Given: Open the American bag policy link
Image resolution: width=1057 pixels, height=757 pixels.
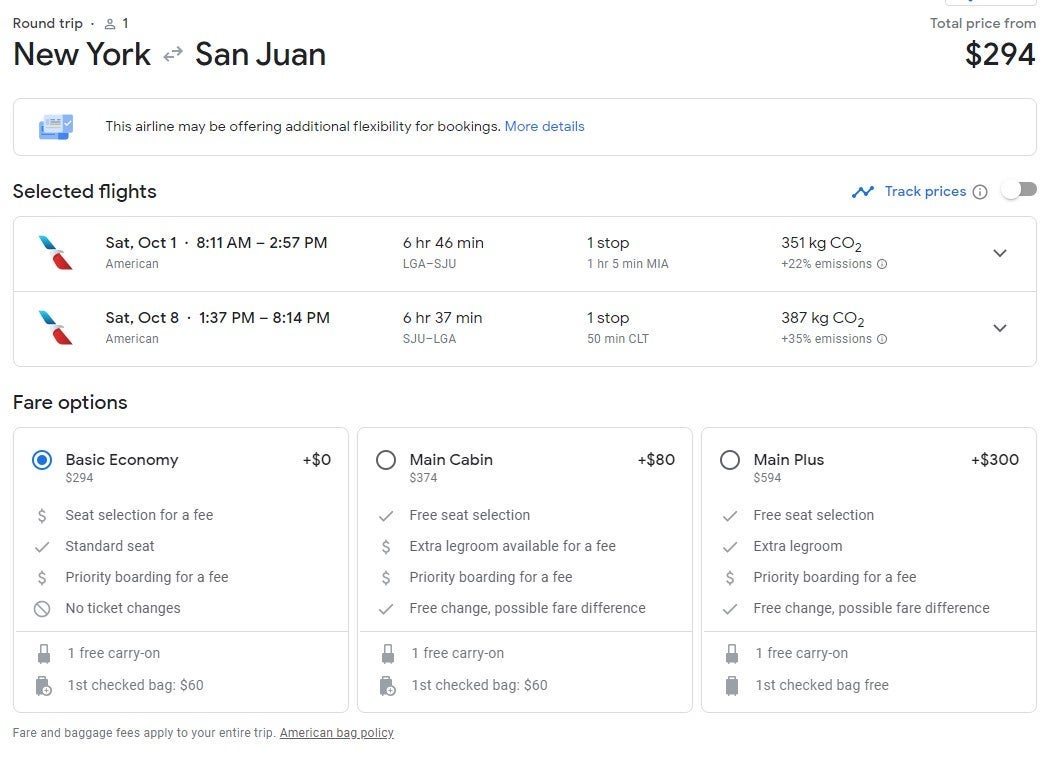Looking at the screenshot, I should pos(336,733).
